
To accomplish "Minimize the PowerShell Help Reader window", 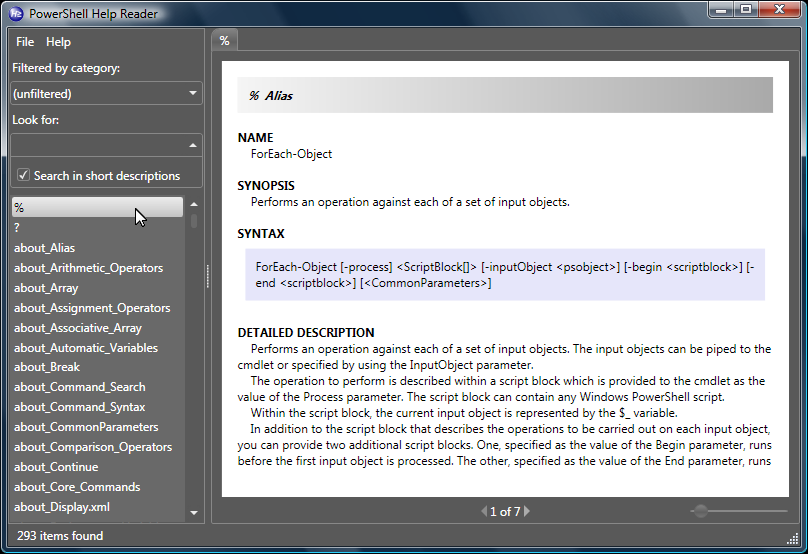I will [721, 9].
